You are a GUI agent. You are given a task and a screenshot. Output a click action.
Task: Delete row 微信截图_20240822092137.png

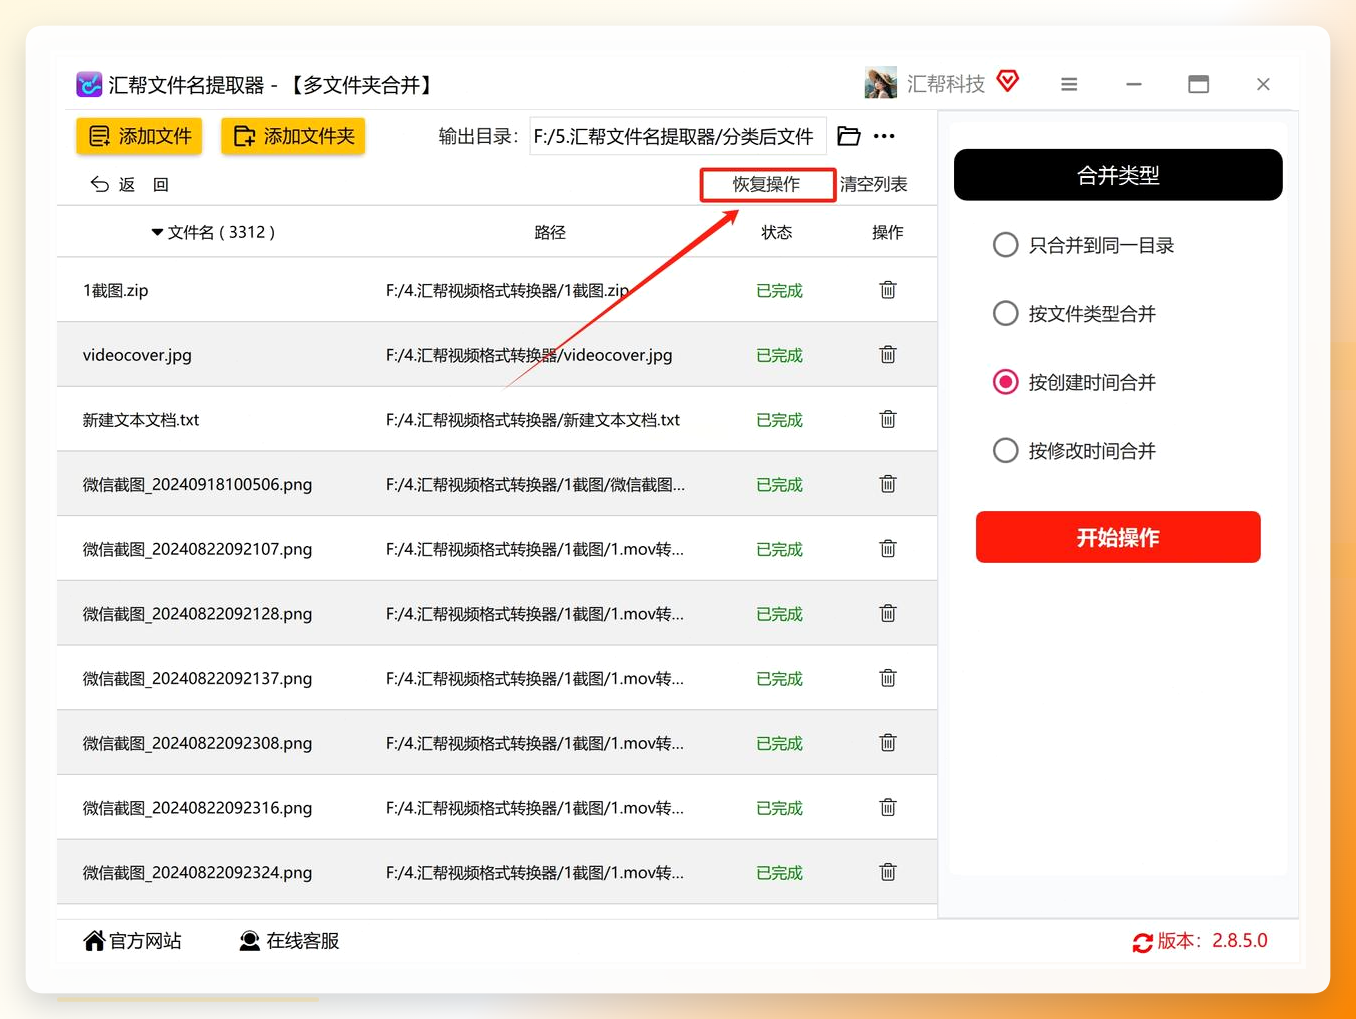point(887,678)
